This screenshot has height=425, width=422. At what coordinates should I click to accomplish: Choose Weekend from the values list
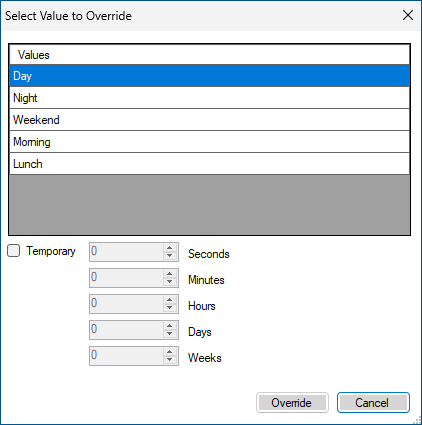209,120
